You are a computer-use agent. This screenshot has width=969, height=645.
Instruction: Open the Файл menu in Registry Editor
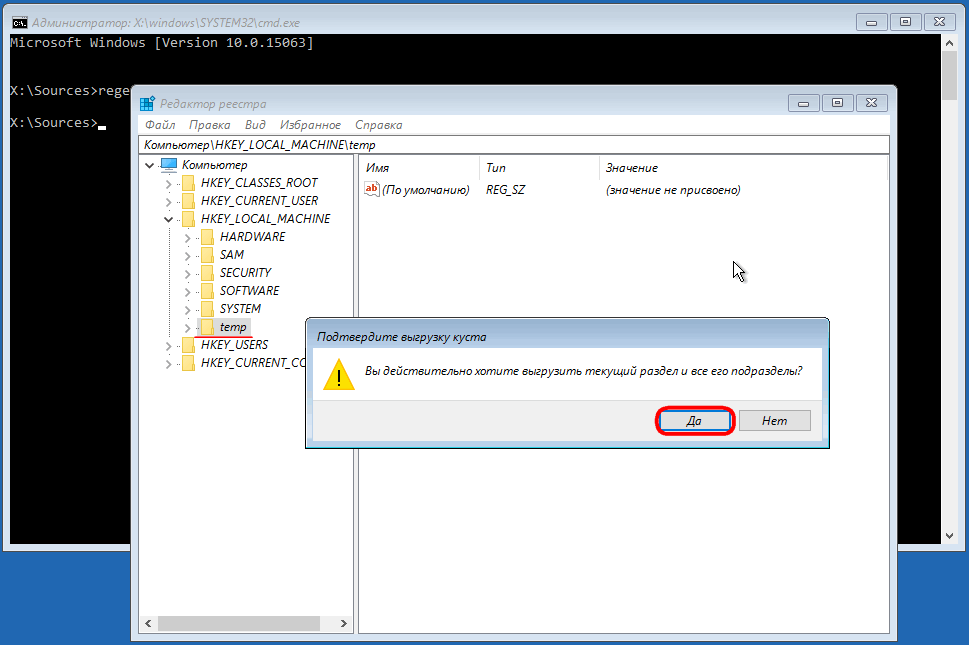coord(160,125)
